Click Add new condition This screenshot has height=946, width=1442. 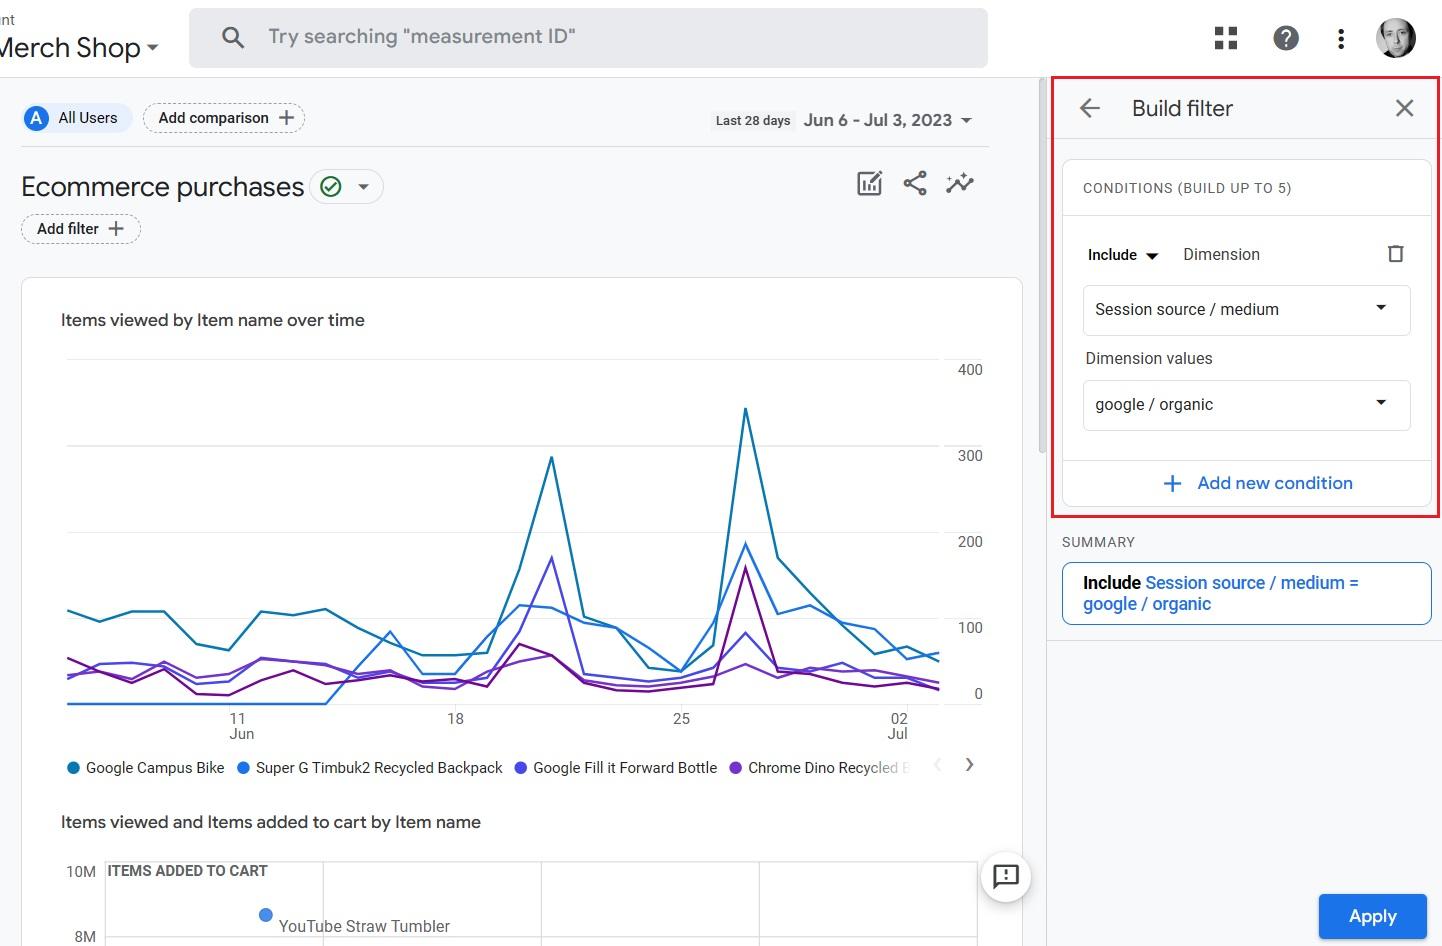pos(1259,483)
